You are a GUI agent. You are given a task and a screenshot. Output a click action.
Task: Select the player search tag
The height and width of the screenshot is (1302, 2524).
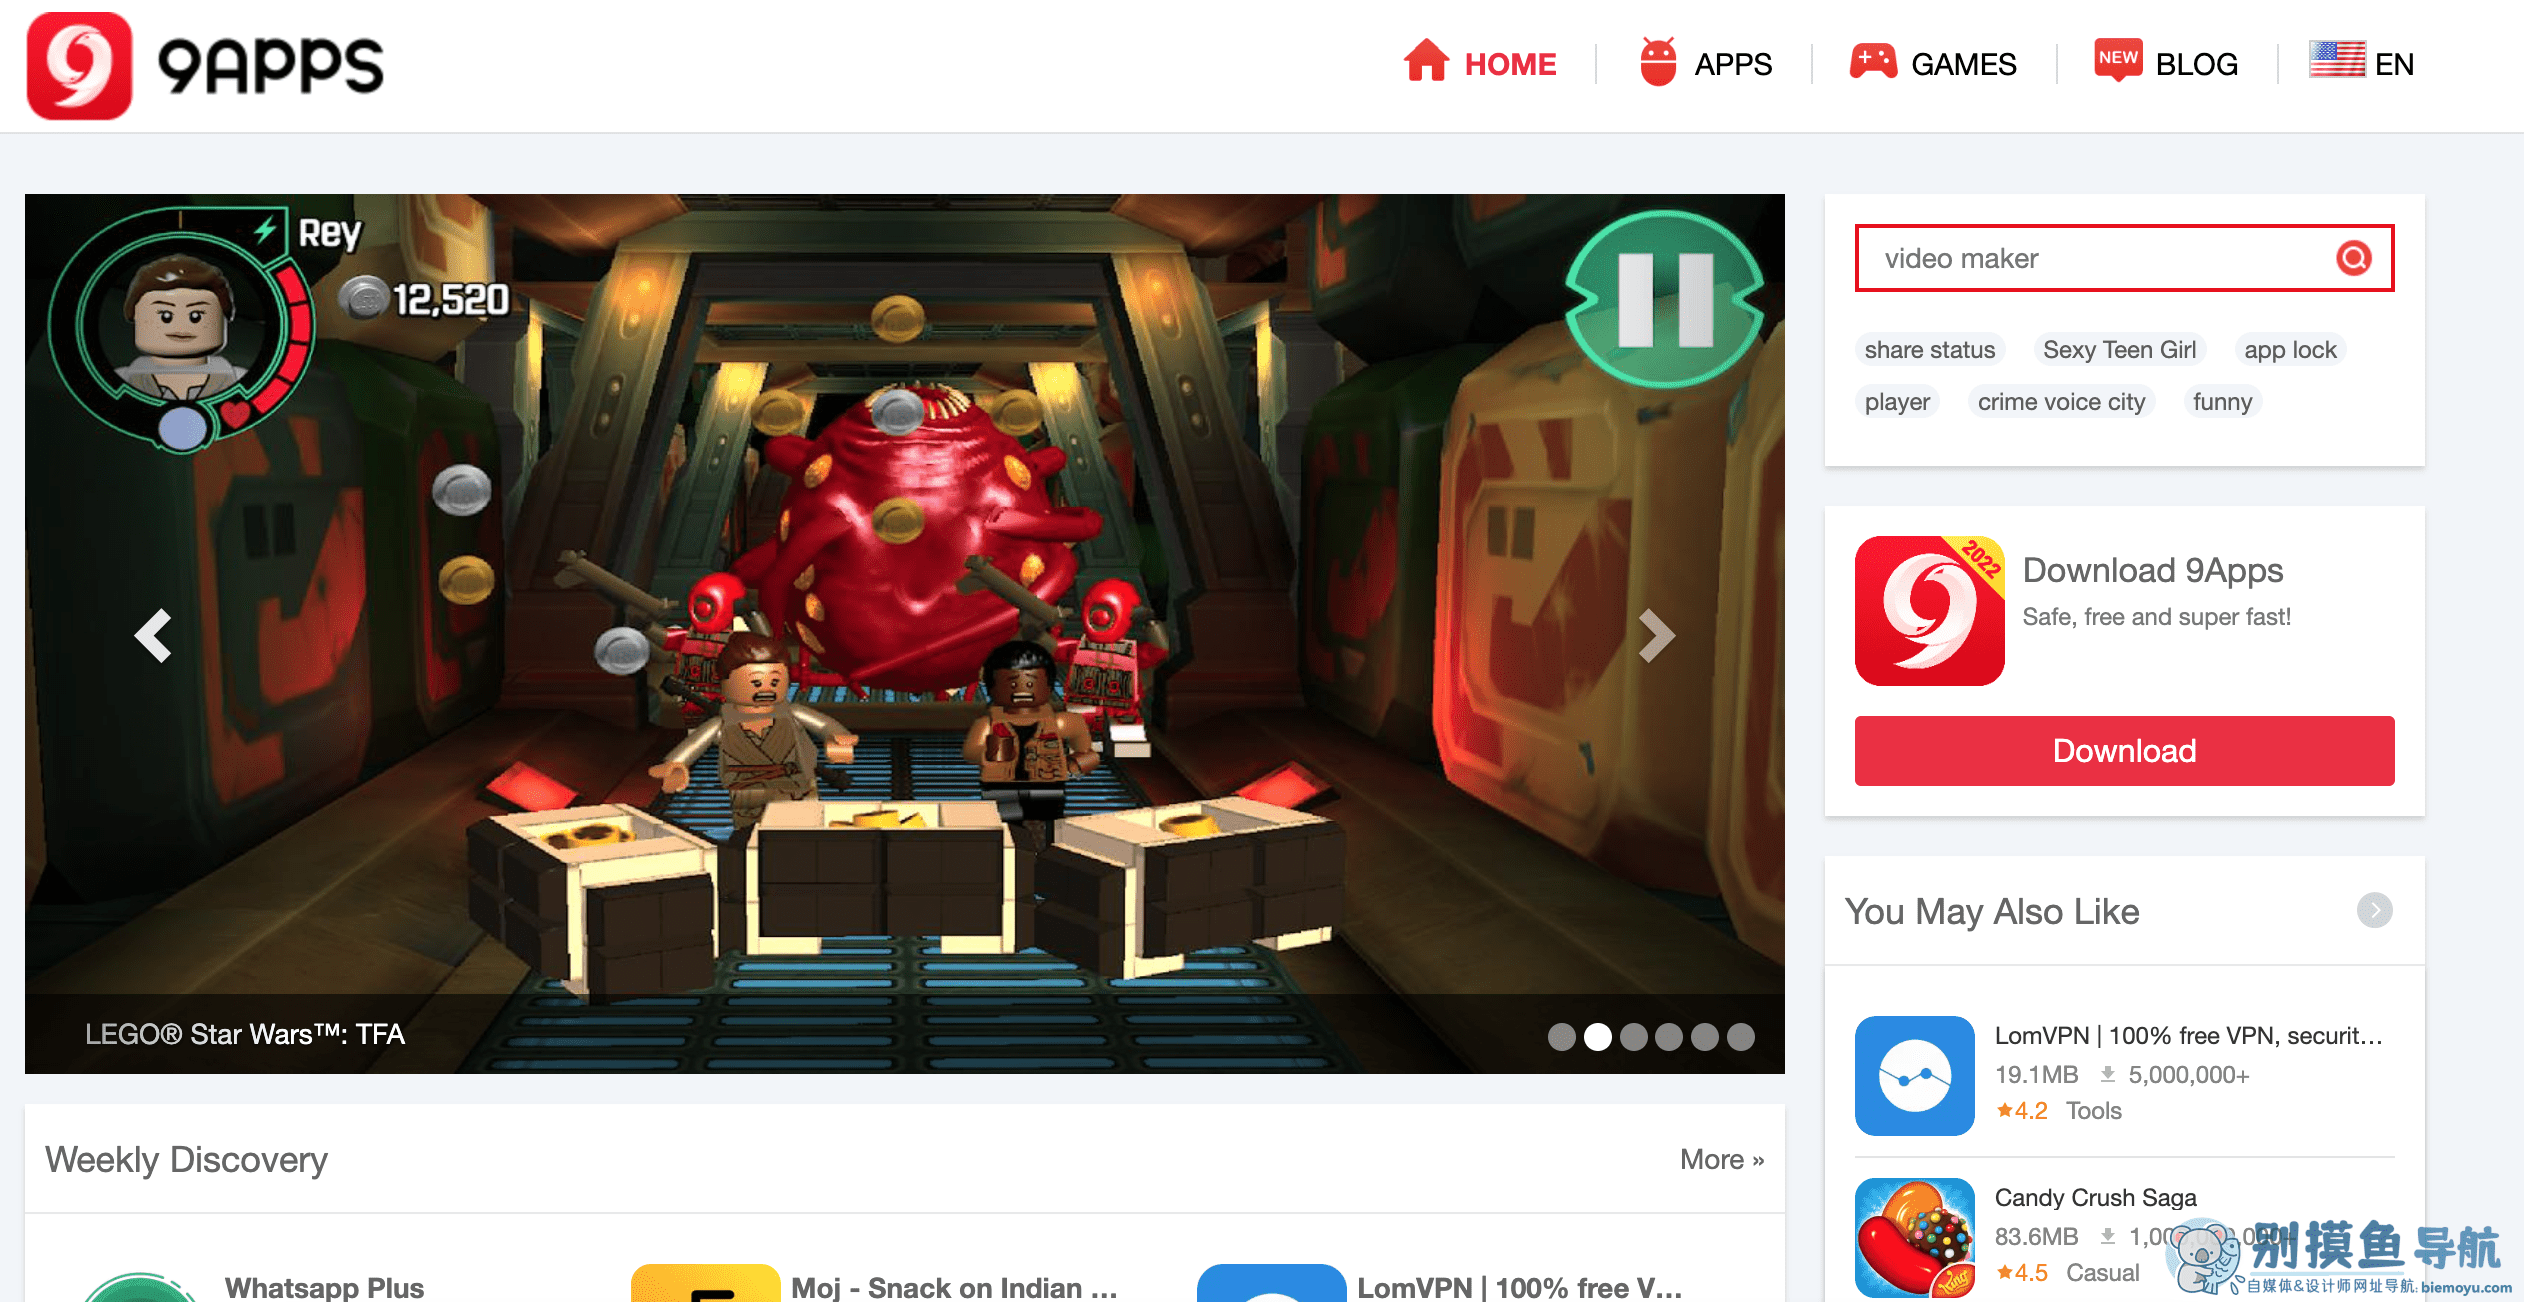point(1897,402)
